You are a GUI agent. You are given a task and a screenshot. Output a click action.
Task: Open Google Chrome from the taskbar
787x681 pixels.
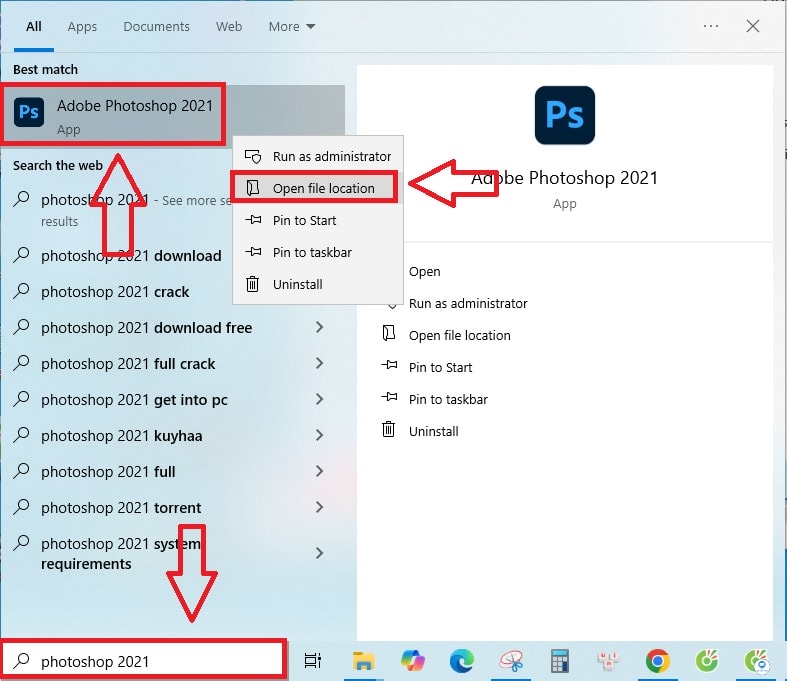click(x=658, y=660)
